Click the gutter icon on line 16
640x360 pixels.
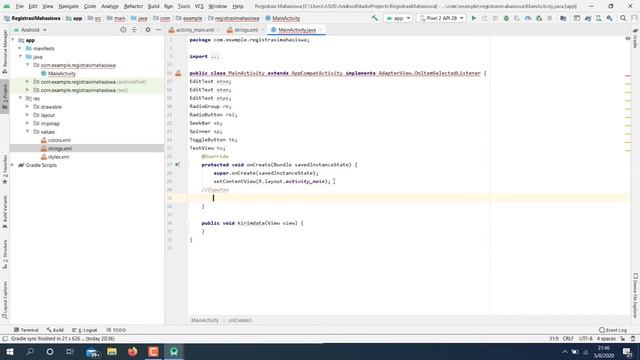tap(178, 73)
